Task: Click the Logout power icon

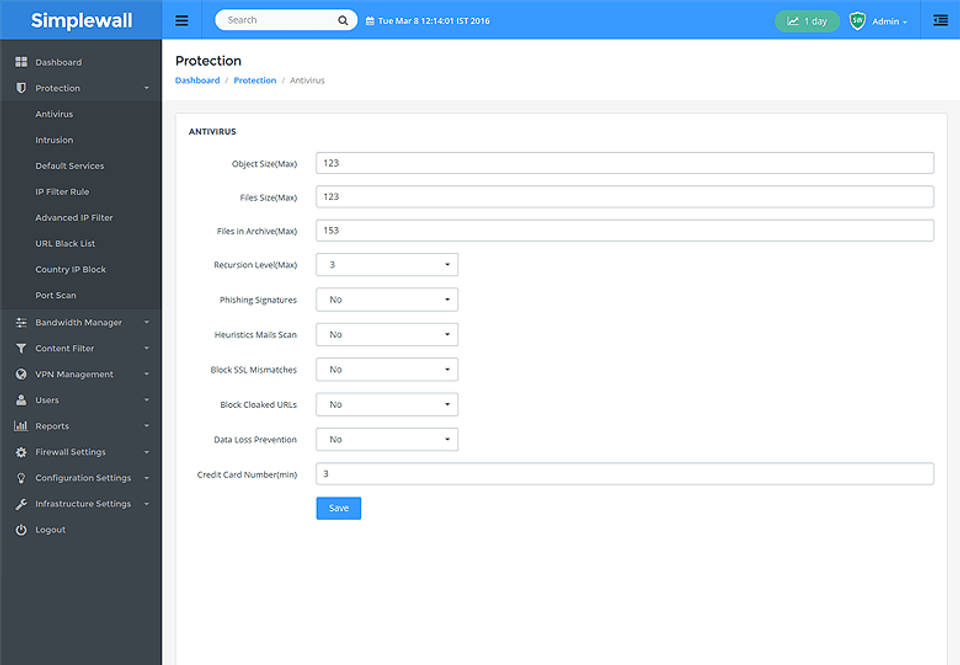Action: [21, 529]
